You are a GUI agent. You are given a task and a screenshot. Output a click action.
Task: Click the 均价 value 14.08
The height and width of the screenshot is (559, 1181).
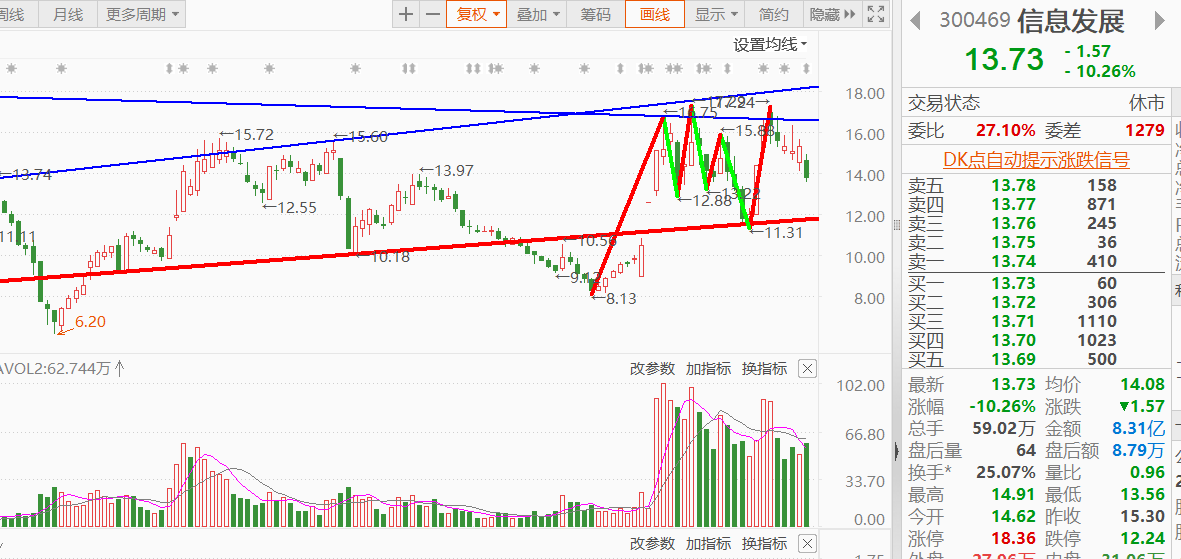pos(1143,386)
